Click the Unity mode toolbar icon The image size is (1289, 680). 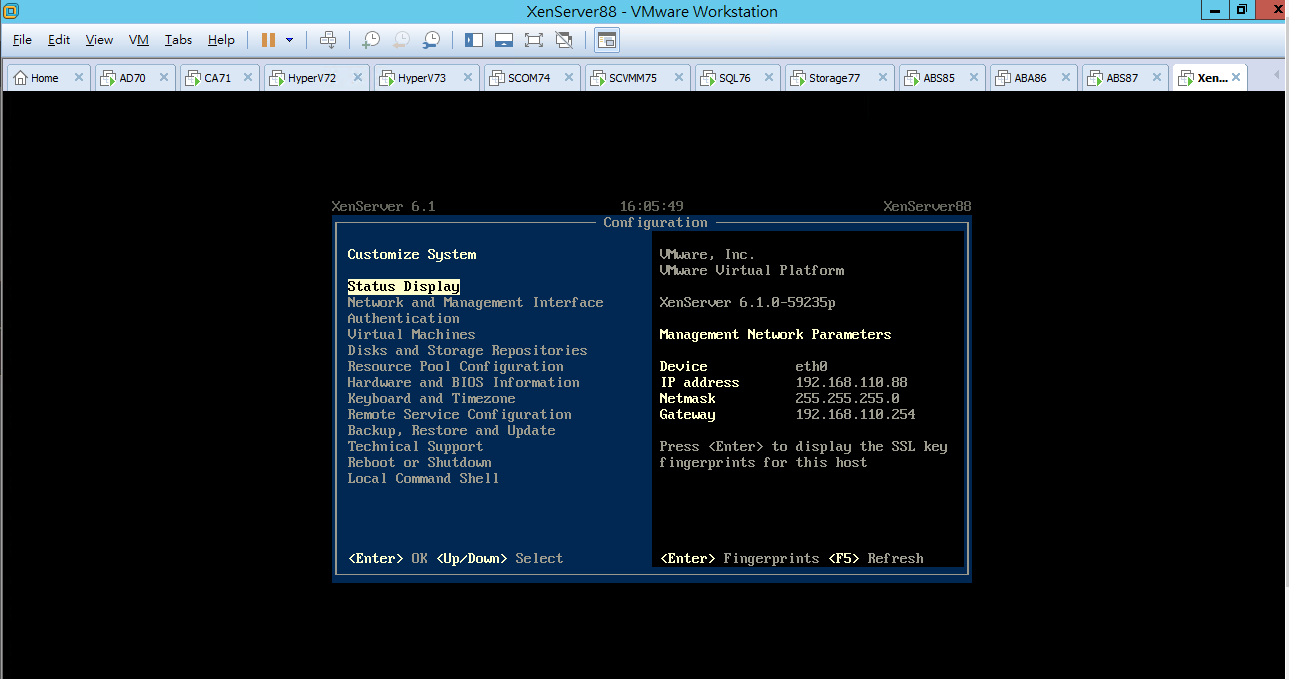click(564, 40)
